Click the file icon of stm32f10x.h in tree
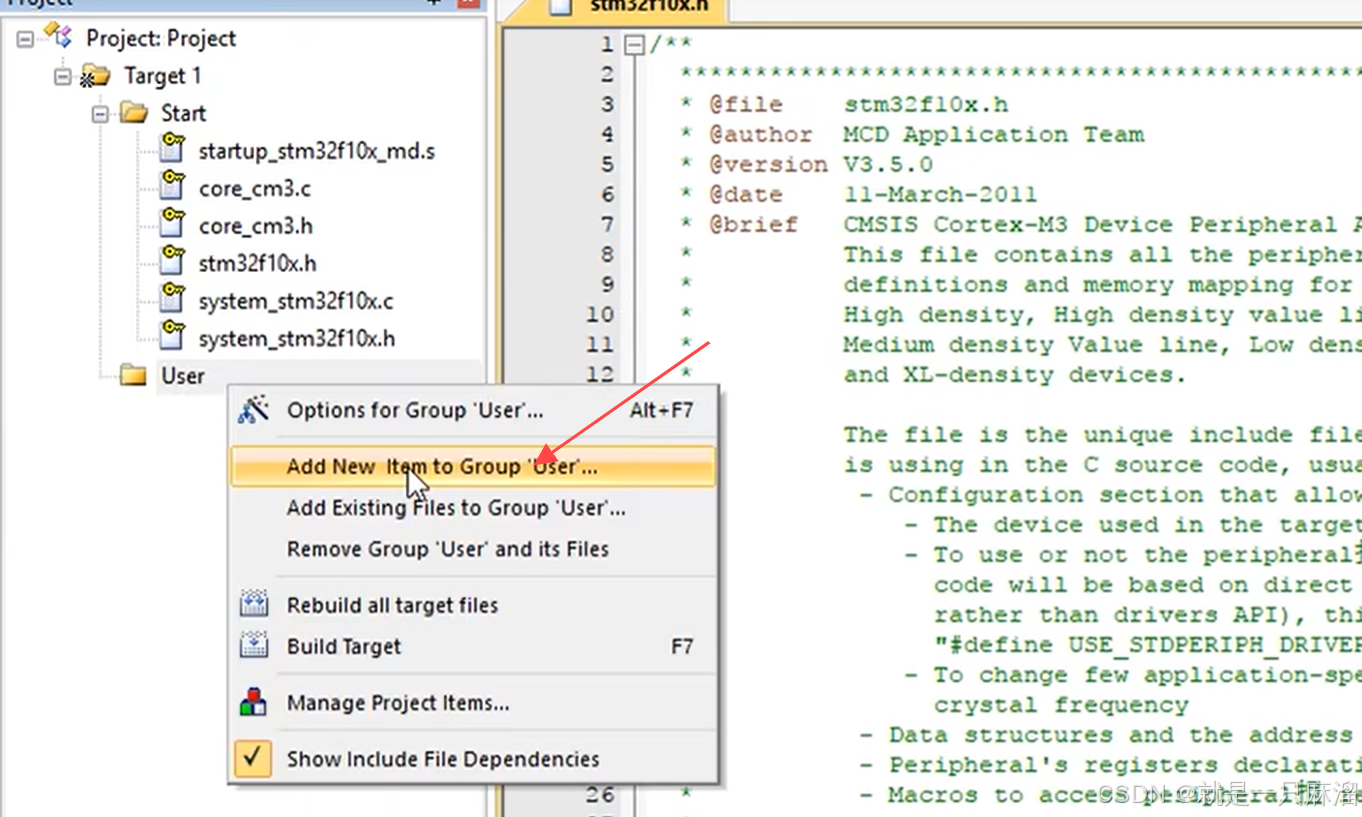This screenshot has width=1362, height=817. (x=172, y=261)
